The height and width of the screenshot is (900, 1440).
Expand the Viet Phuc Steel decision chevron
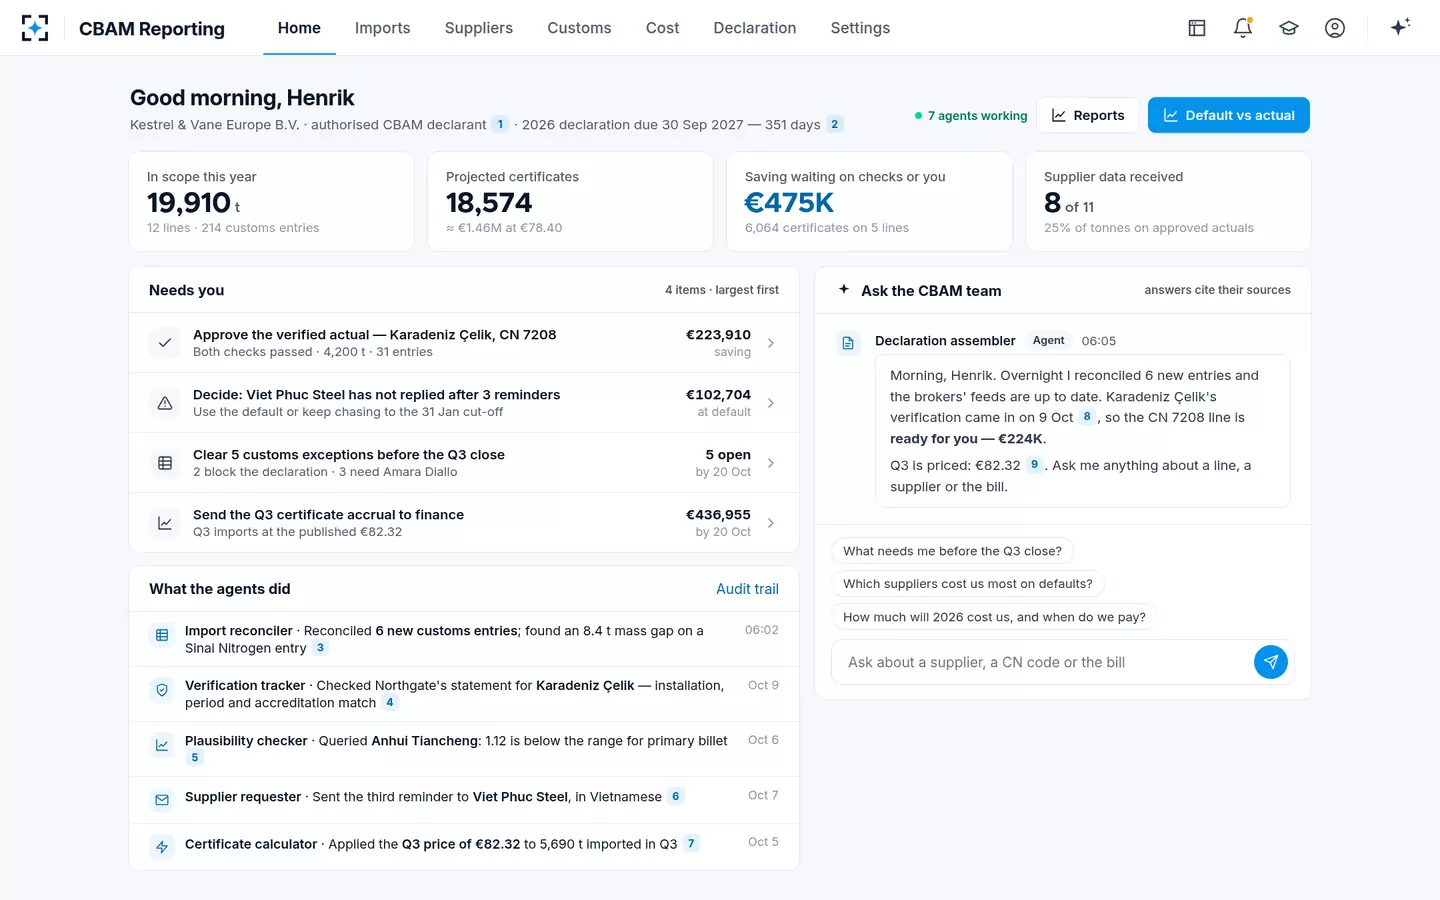point(771,403)
